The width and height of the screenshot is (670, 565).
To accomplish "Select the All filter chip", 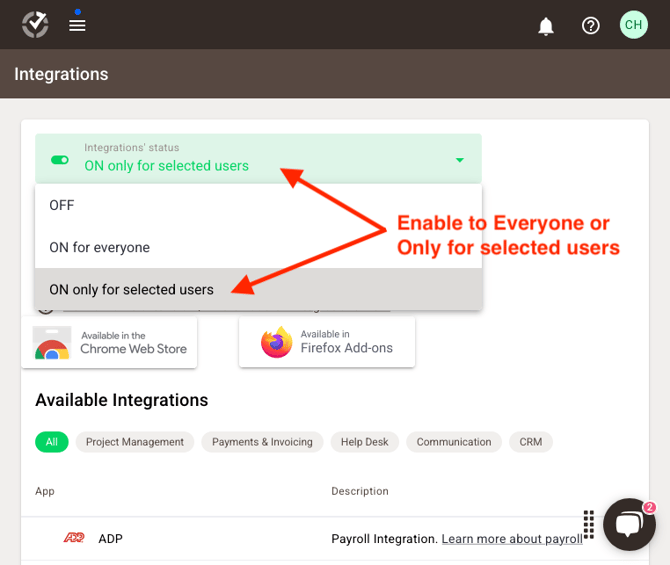I will tap(52, 441).
